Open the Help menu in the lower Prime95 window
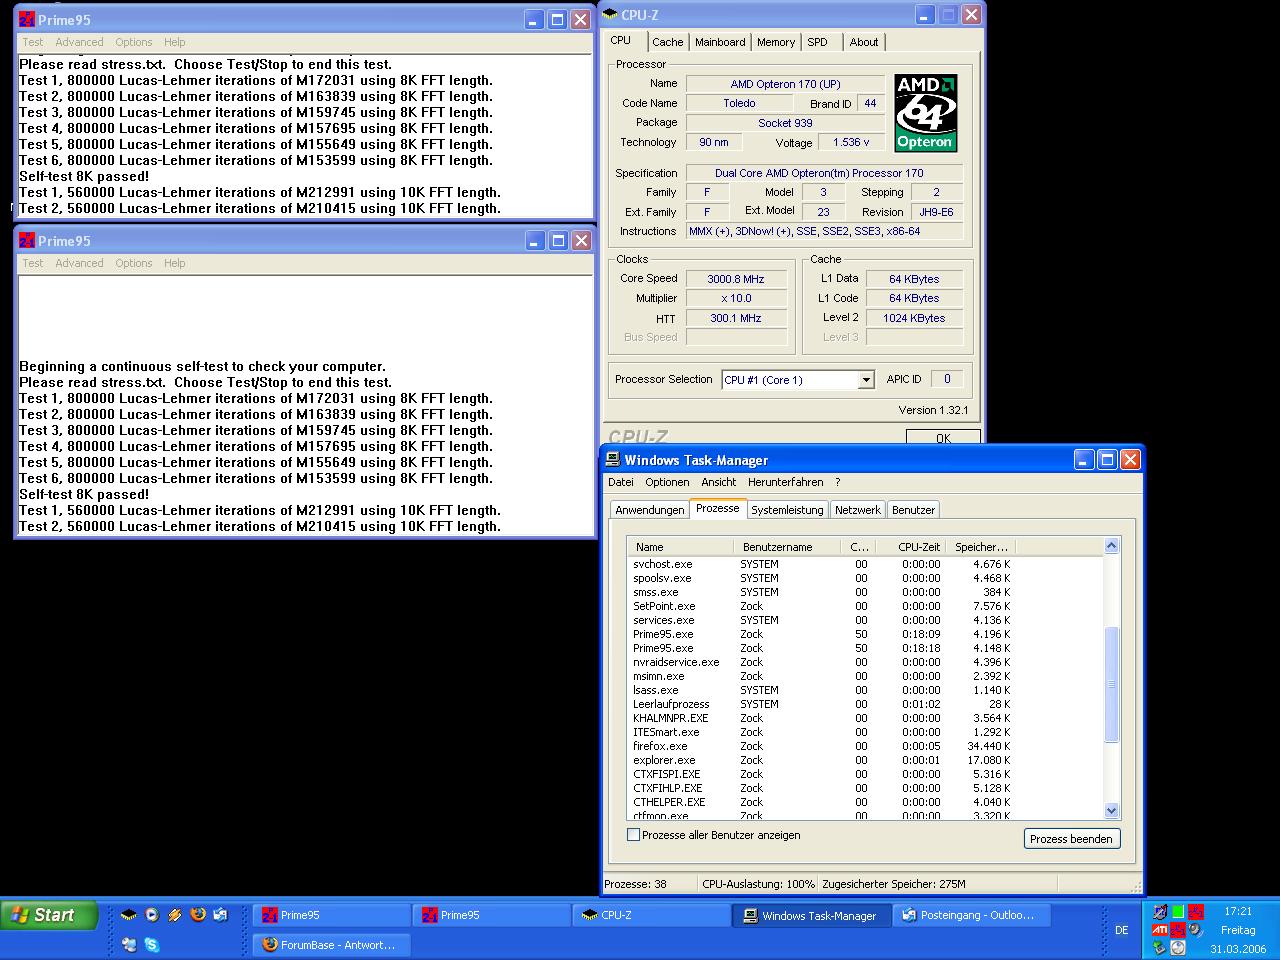This screenshot has width=1280, height=960. coord(174,263)
